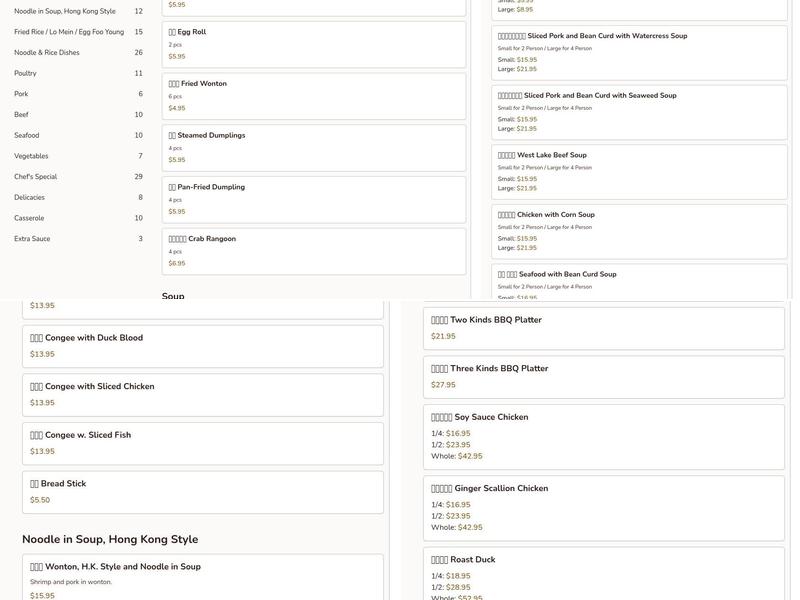This screenshot has height=600, width=800.
Task: Select the Fried Wonton item card
Action: click(x=313, y=96)
